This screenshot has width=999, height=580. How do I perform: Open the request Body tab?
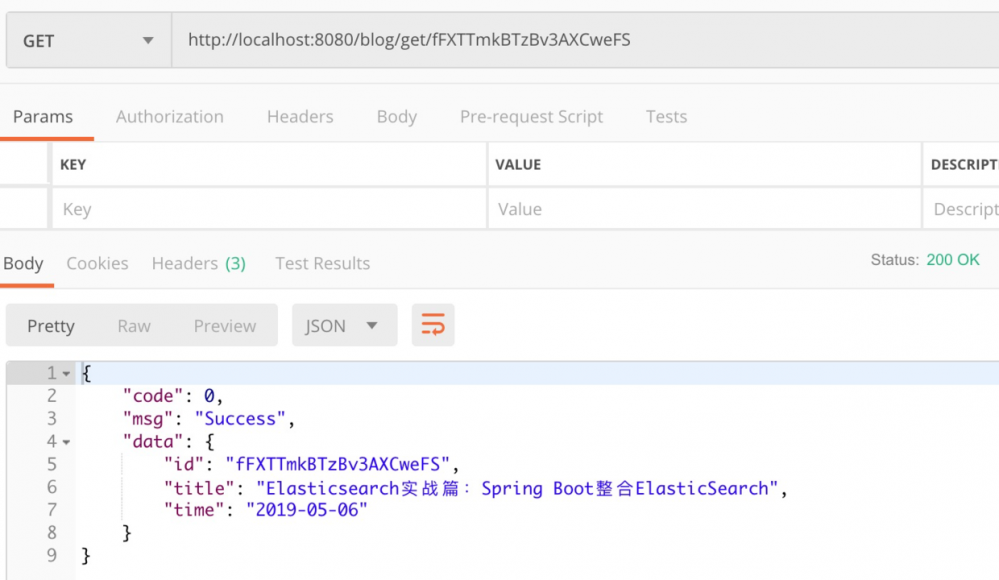(396, 116)
